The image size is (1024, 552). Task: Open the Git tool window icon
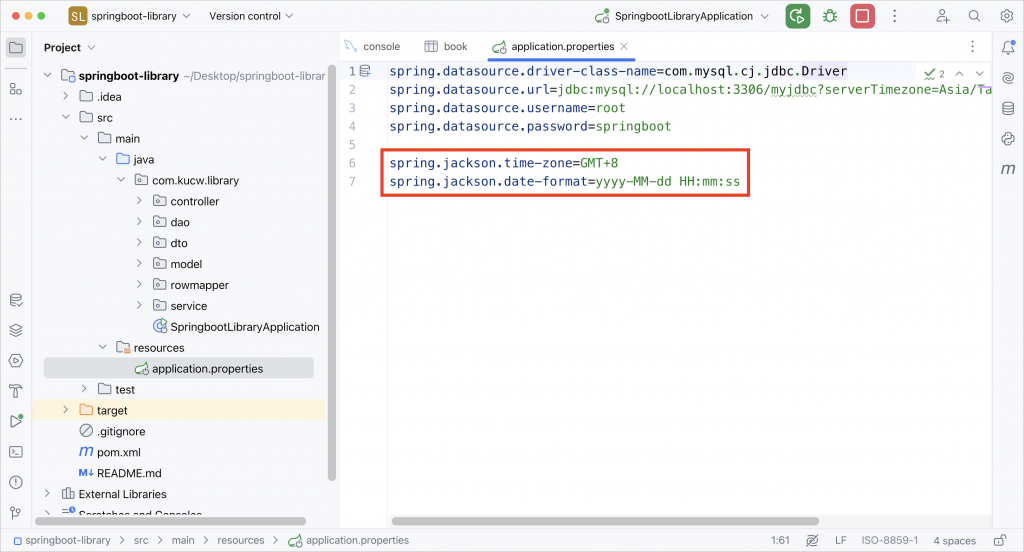[16, 513]
